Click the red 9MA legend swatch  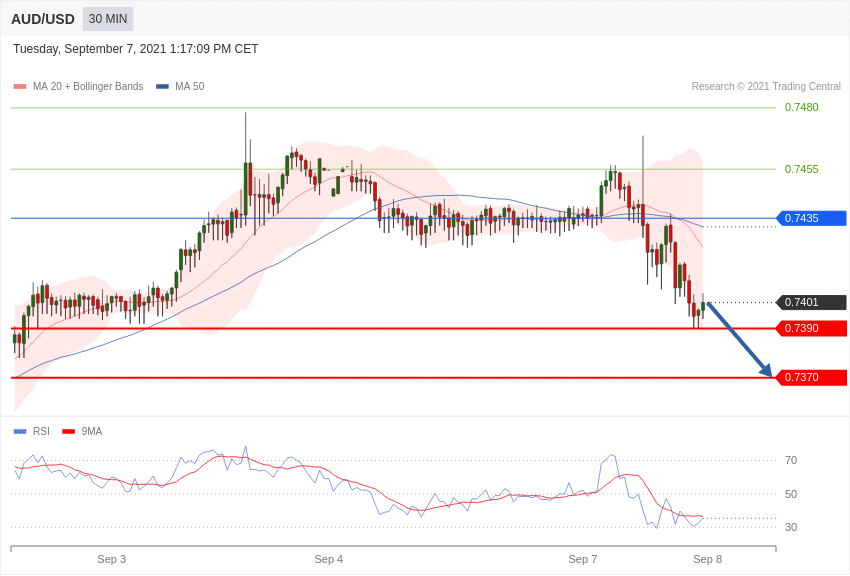pyautogui.click(x=68, y=431)
